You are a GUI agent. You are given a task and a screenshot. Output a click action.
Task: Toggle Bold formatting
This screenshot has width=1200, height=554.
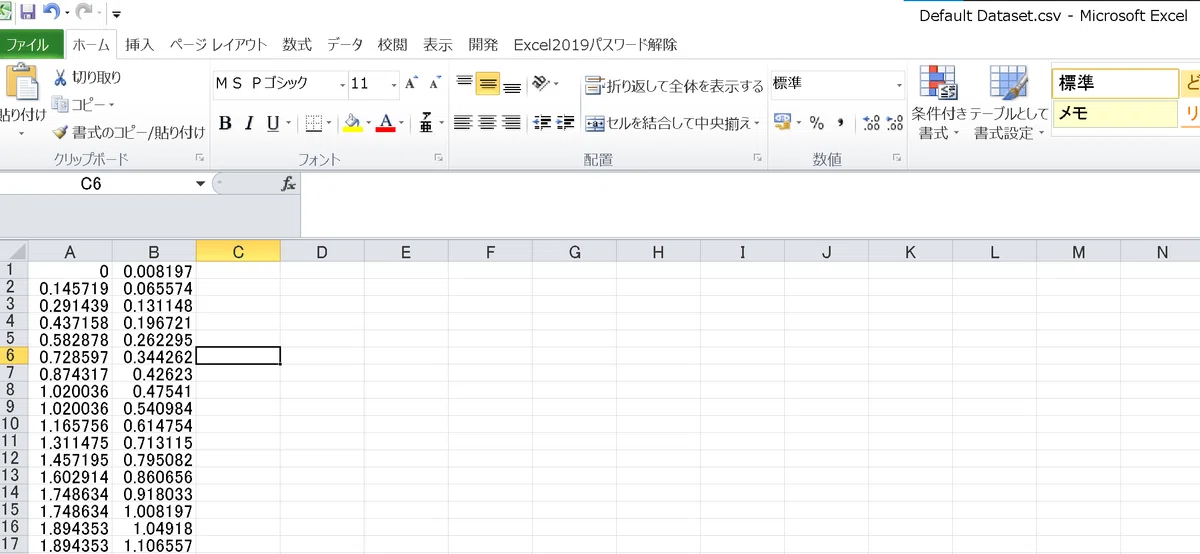225,123
